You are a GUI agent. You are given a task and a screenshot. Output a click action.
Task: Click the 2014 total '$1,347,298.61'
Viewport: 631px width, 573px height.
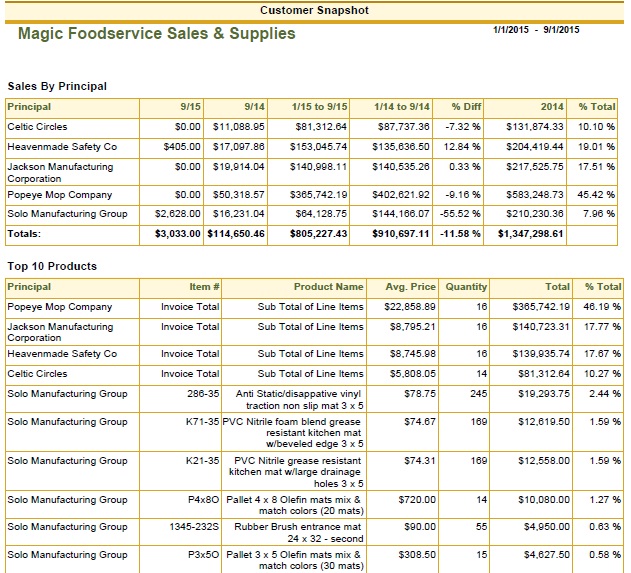pos(530,234)
